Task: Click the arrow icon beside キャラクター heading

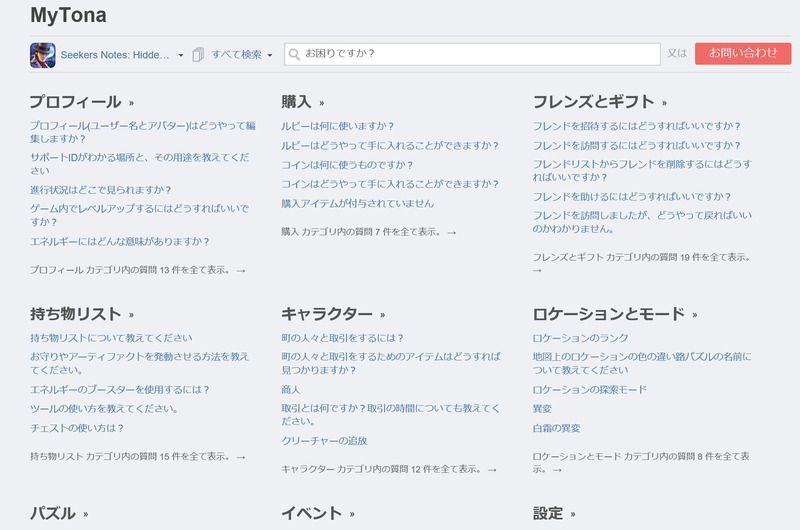Action: (x=383, y=315)
